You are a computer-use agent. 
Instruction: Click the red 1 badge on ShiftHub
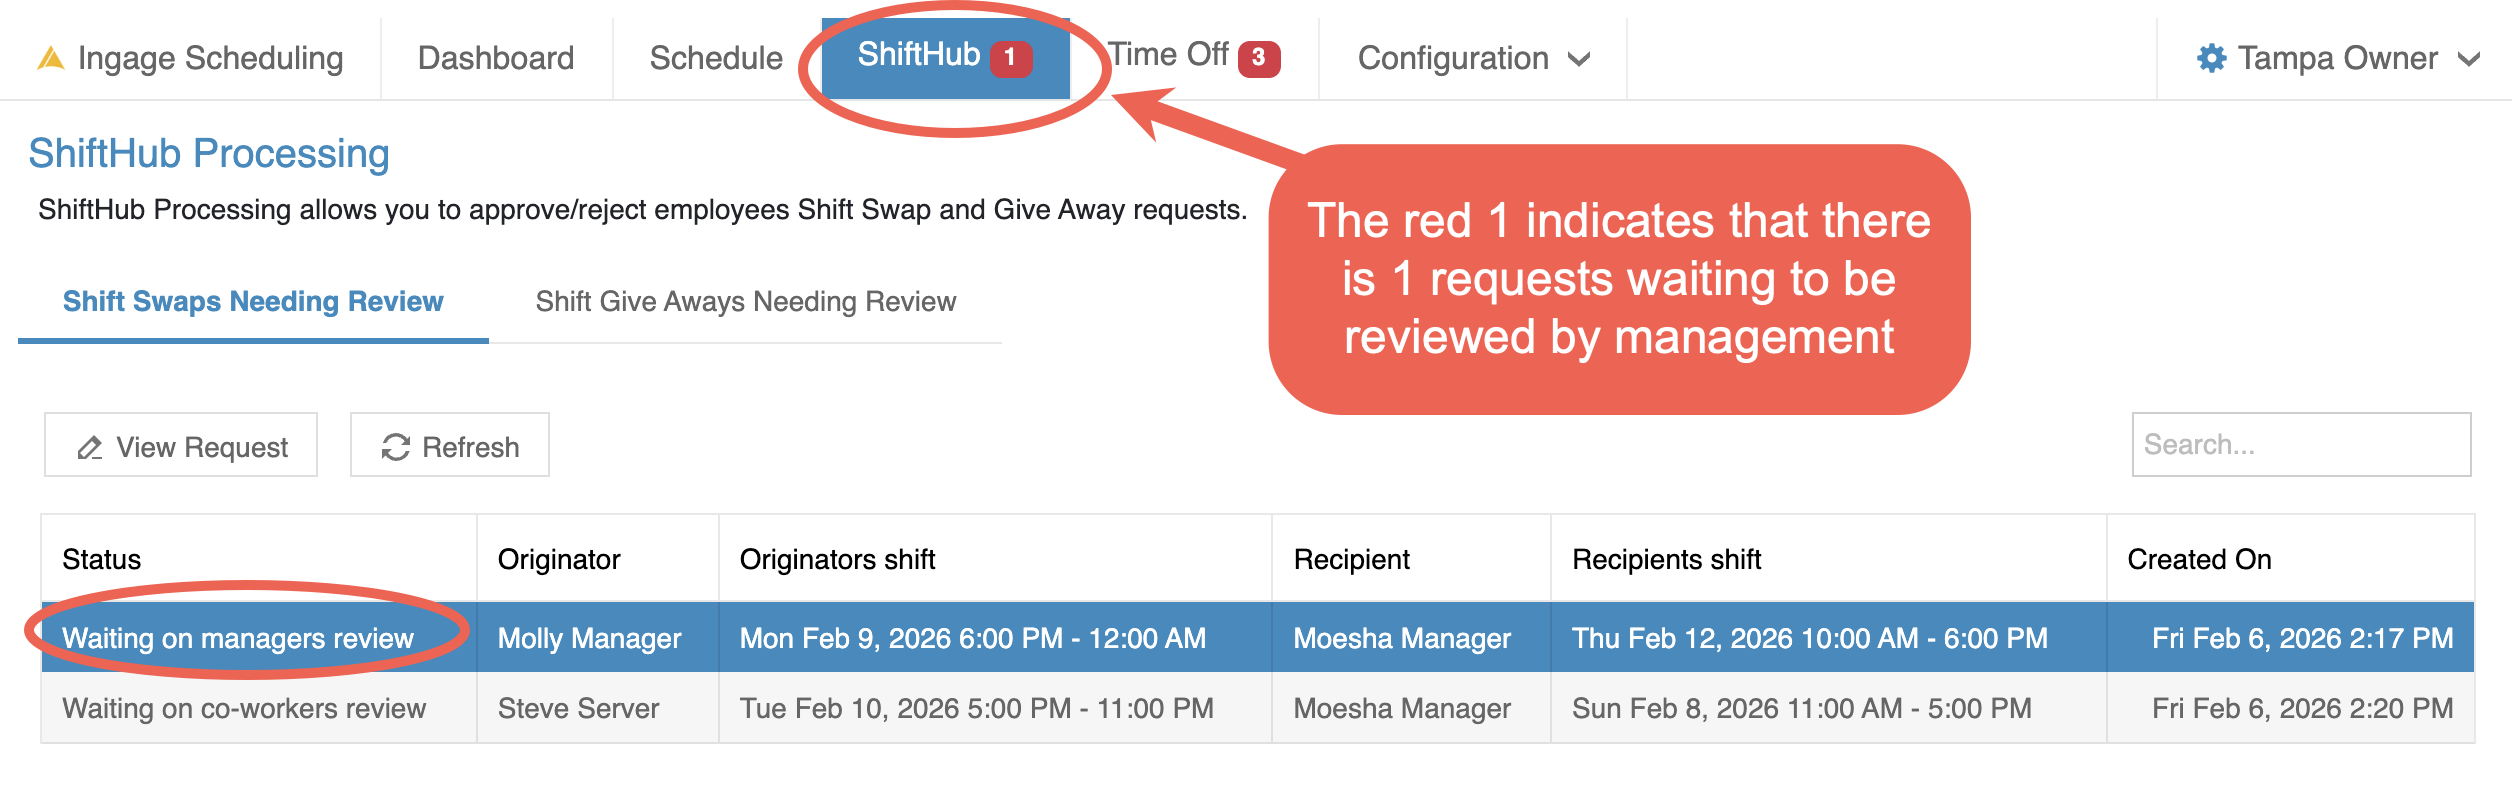tap(1010, 57)
